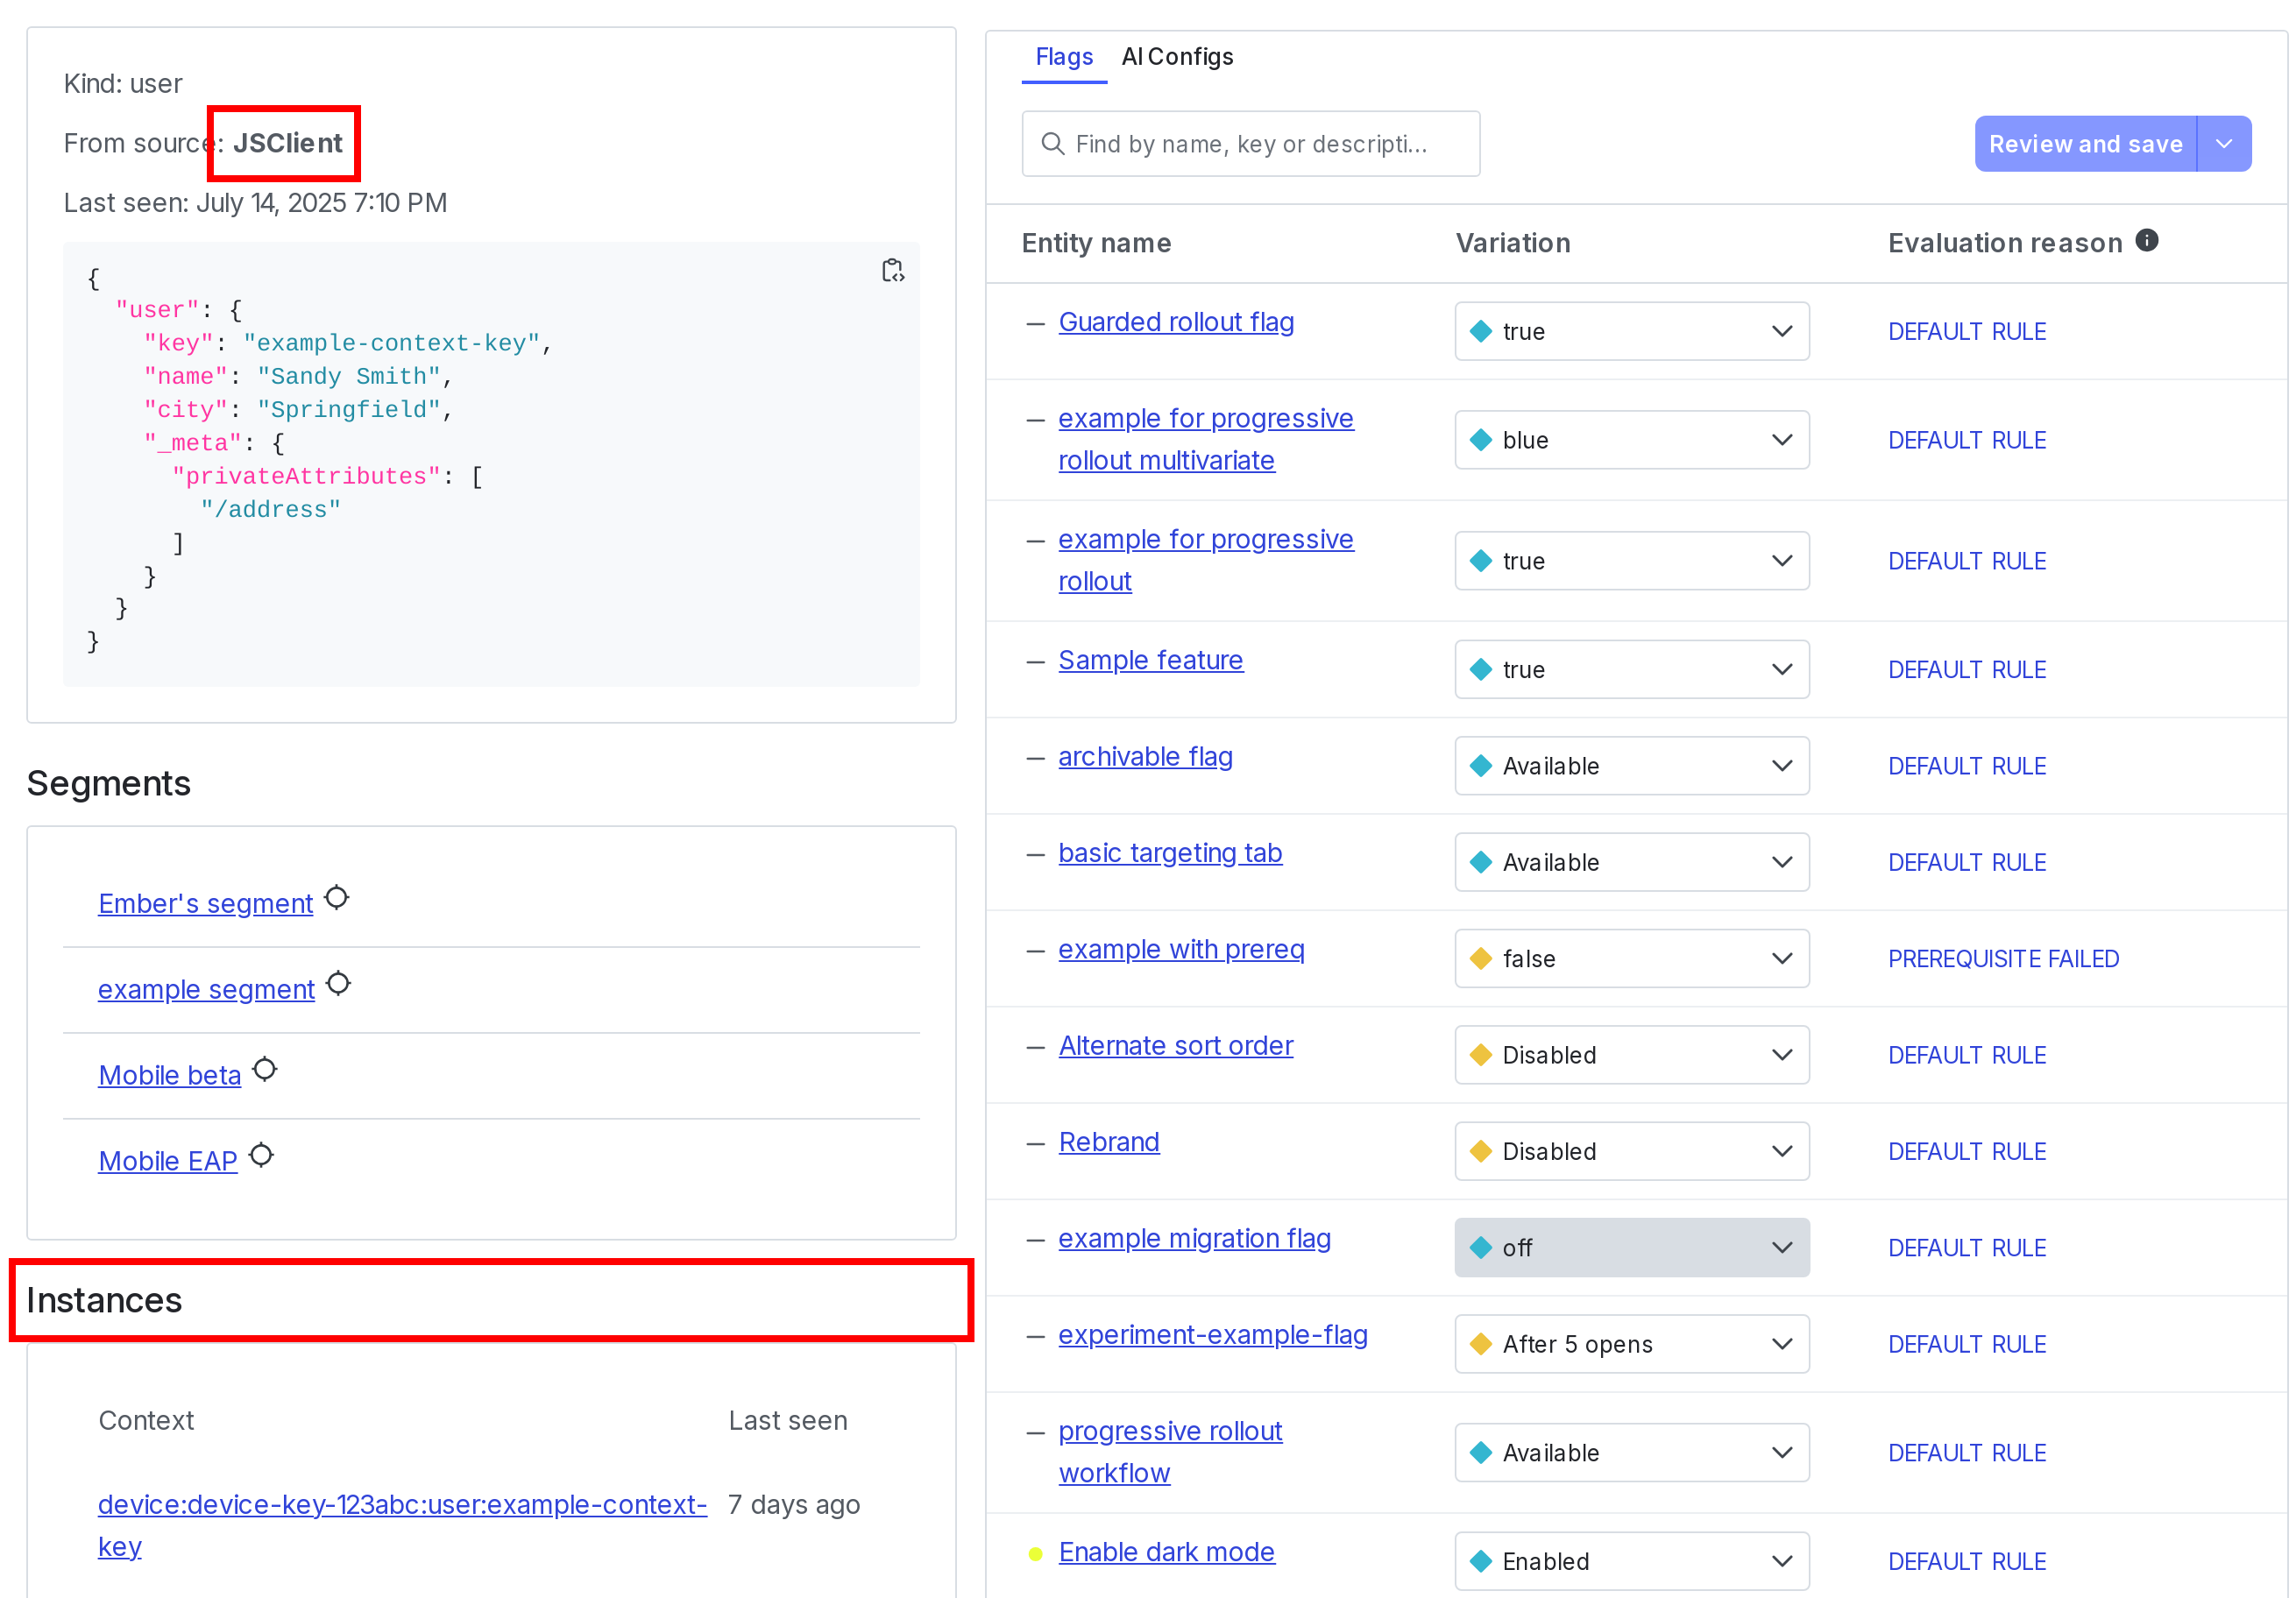The width and height of the screenshot is (2296, 1598).
Task: Click the search magnifier icon
Action: coord(1052,144)
